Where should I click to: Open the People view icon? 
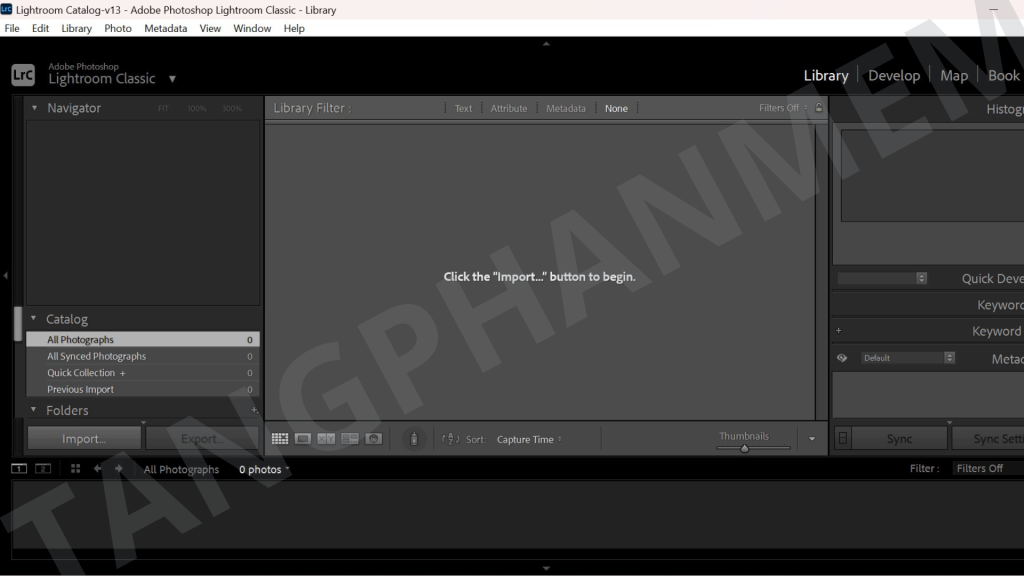tap(373, 439)
